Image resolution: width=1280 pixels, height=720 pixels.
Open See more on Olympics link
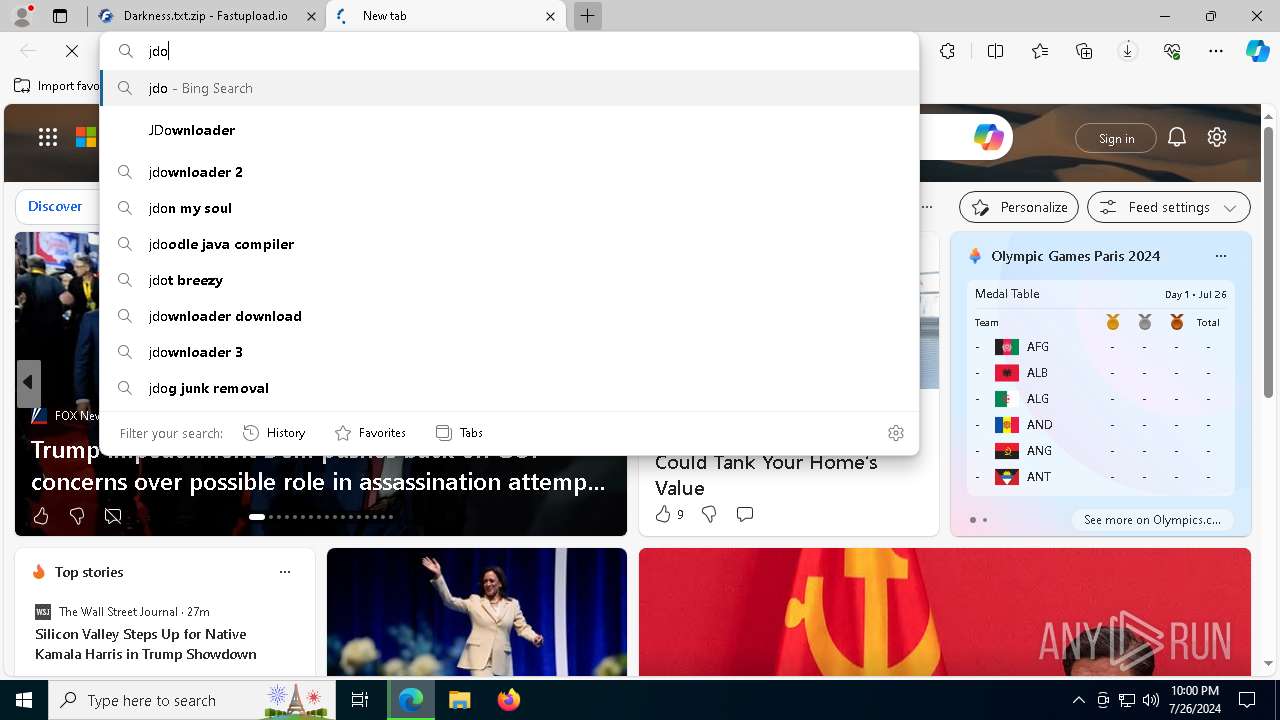(1152, 520)
